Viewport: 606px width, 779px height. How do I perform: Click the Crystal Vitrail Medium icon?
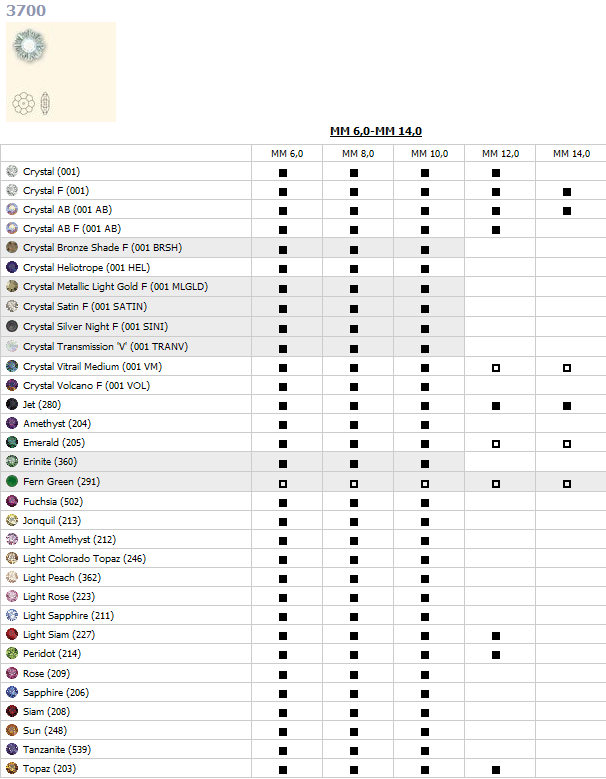point(12,366)
